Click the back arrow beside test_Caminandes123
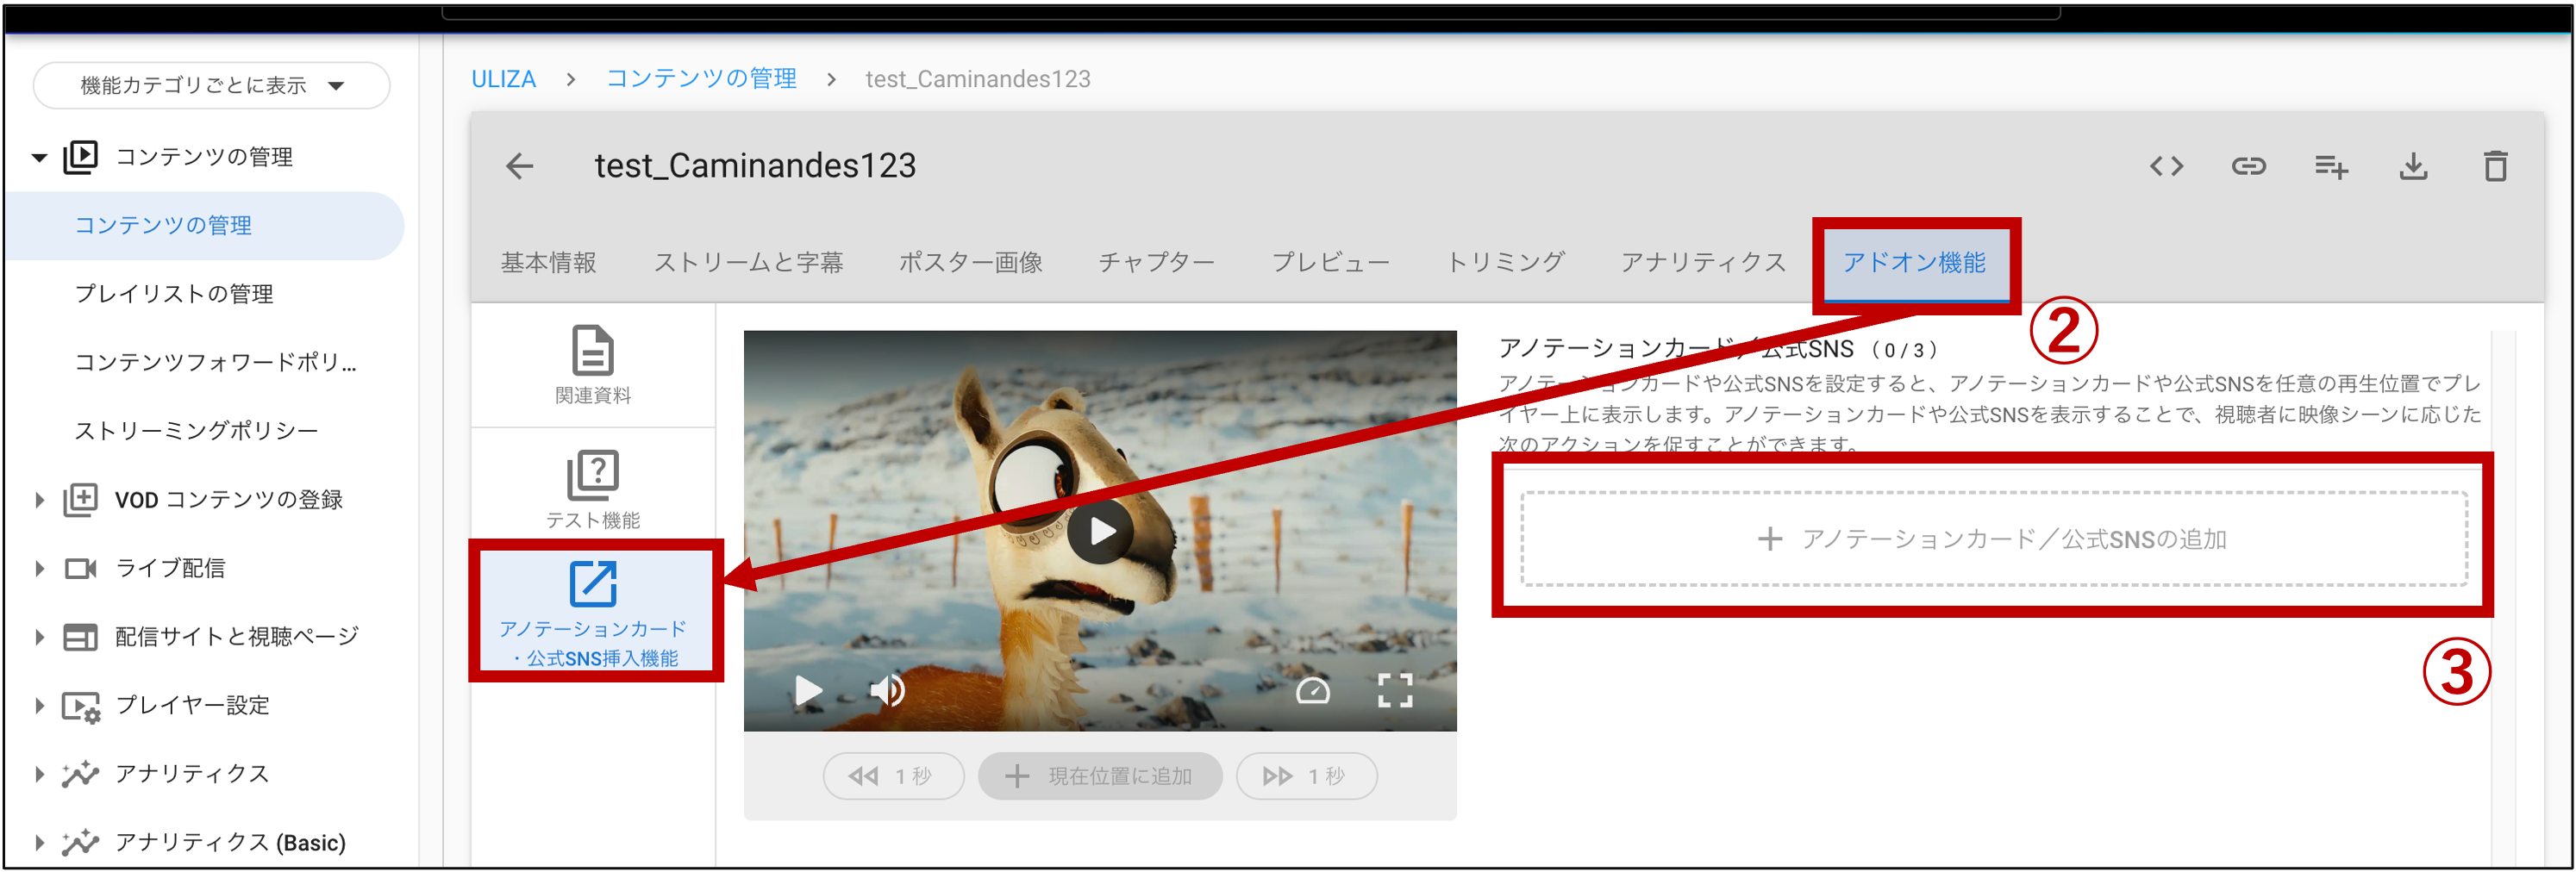Screen dimensions: 2576x872 pos(519,166)
